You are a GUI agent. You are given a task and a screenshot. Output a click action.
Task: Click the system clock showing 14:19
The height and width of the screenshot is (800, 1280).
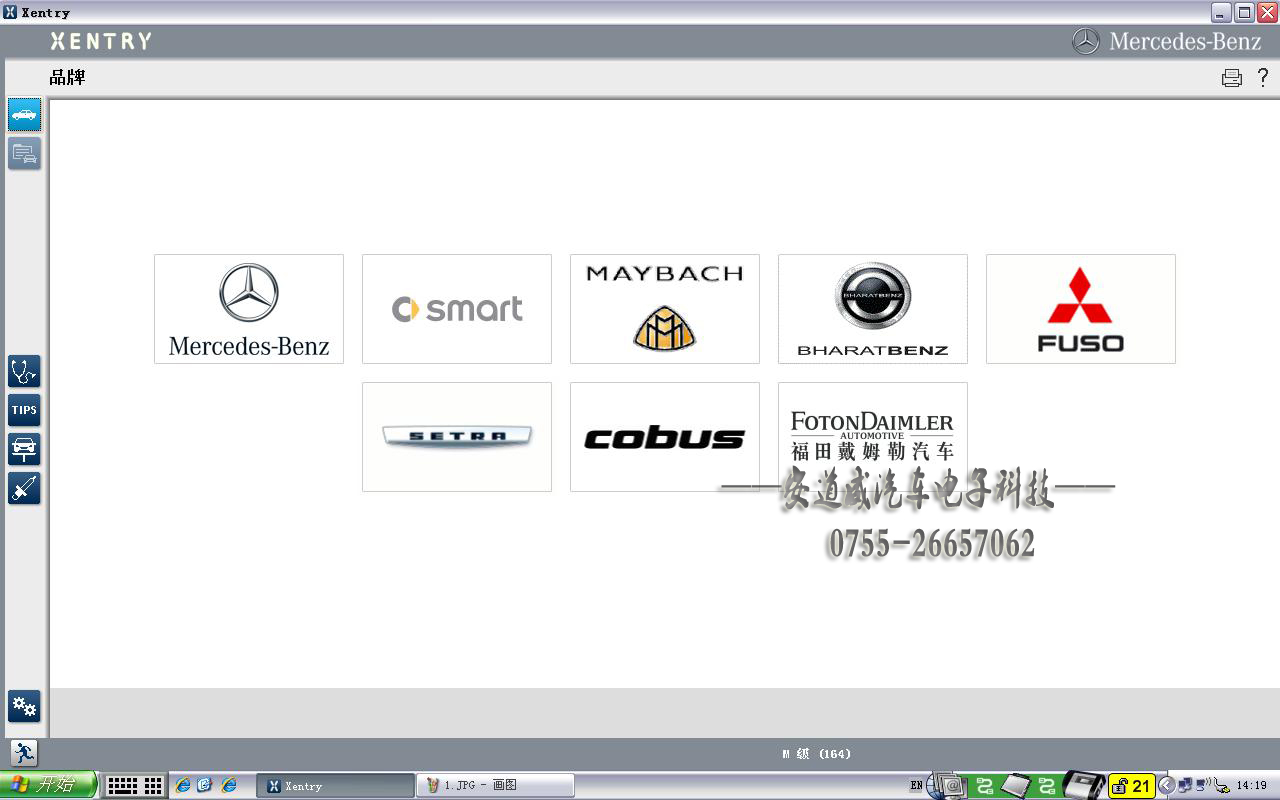(x=1252, y=786)
